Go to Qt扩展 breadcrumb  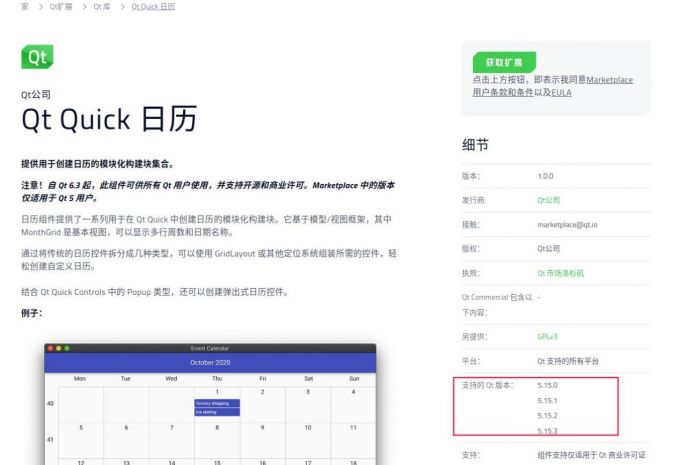pyautogui.click(x=61, y=7)
